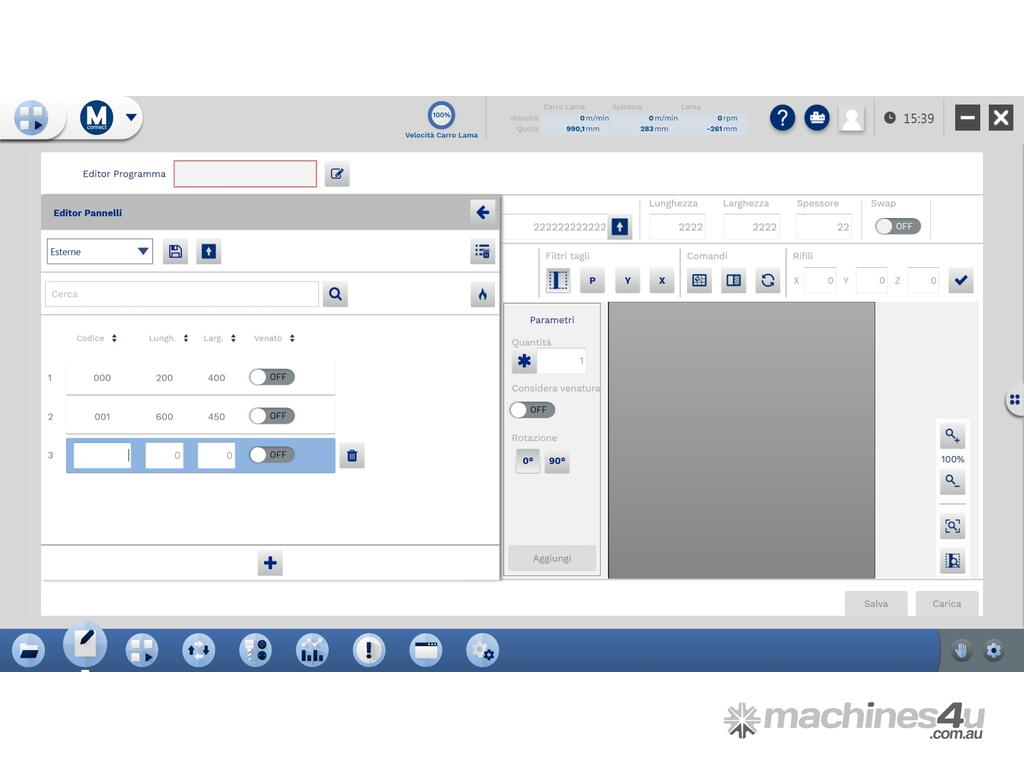Open the statistics chart tab in bottom bar
The image size is (1024, 768).
click(312, 651)
